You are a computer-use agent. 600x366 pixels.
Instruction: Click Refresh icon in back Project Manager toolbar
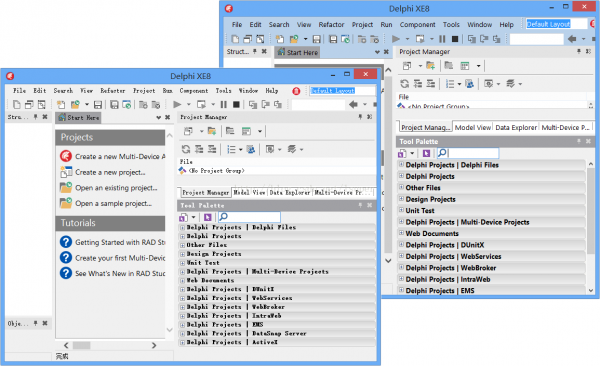[x=404, y=83]
